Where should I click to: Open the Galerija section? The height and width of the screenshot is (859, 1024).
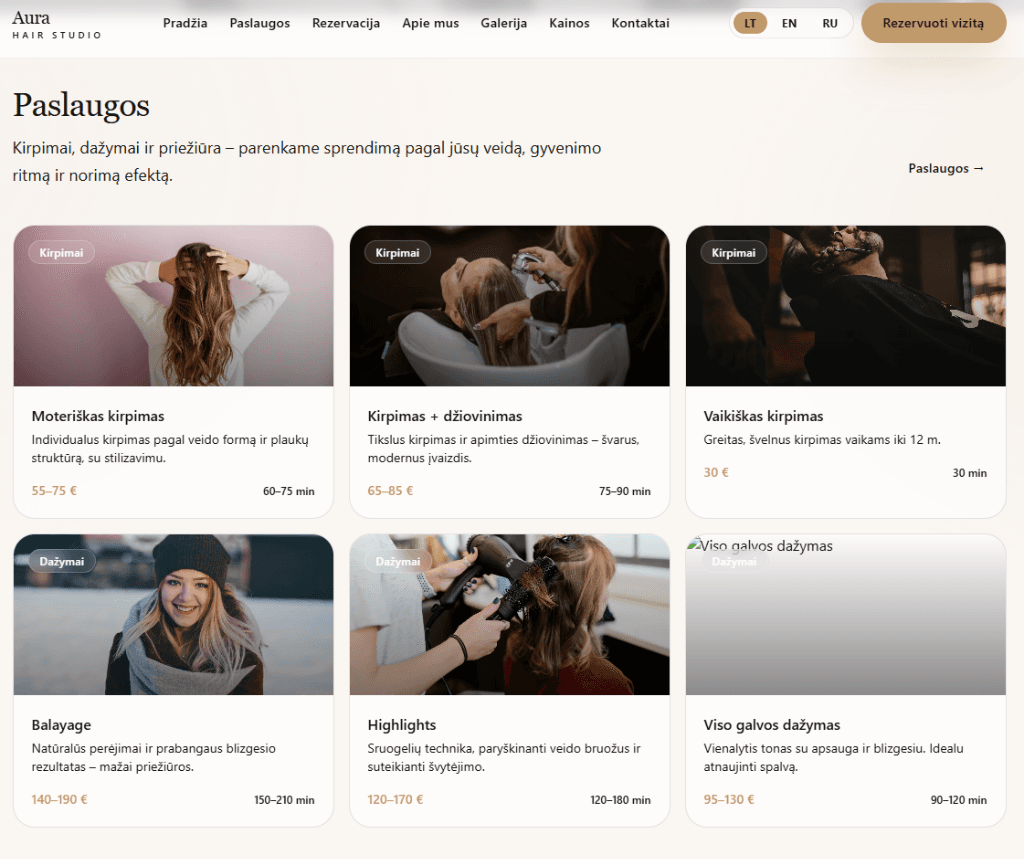click(503, 23)
